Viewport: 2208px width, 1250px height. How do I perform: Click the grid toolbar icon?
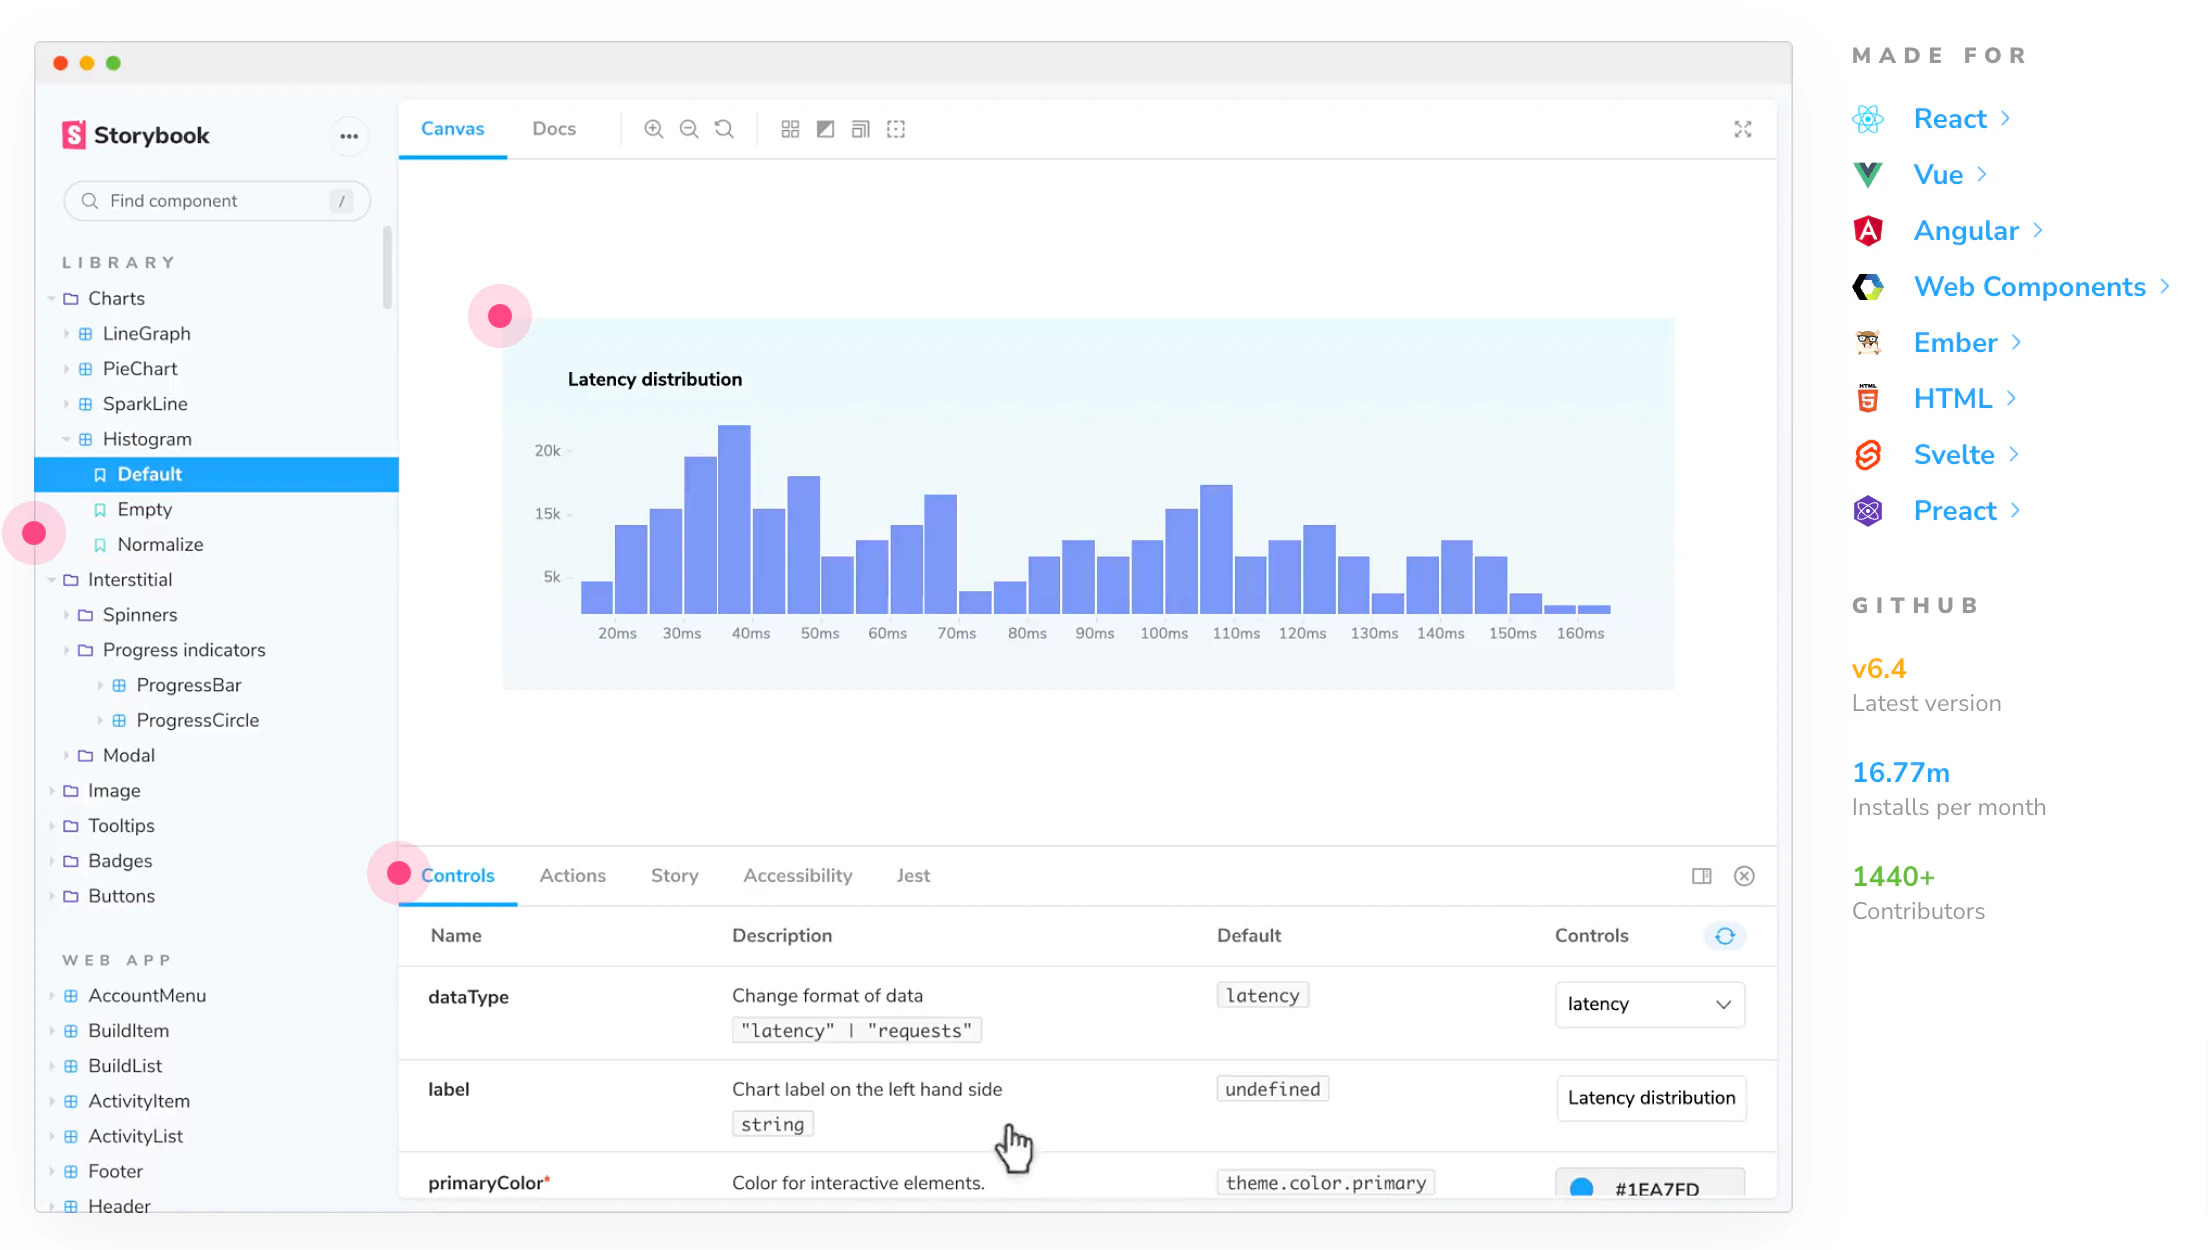tap(790, 129)
